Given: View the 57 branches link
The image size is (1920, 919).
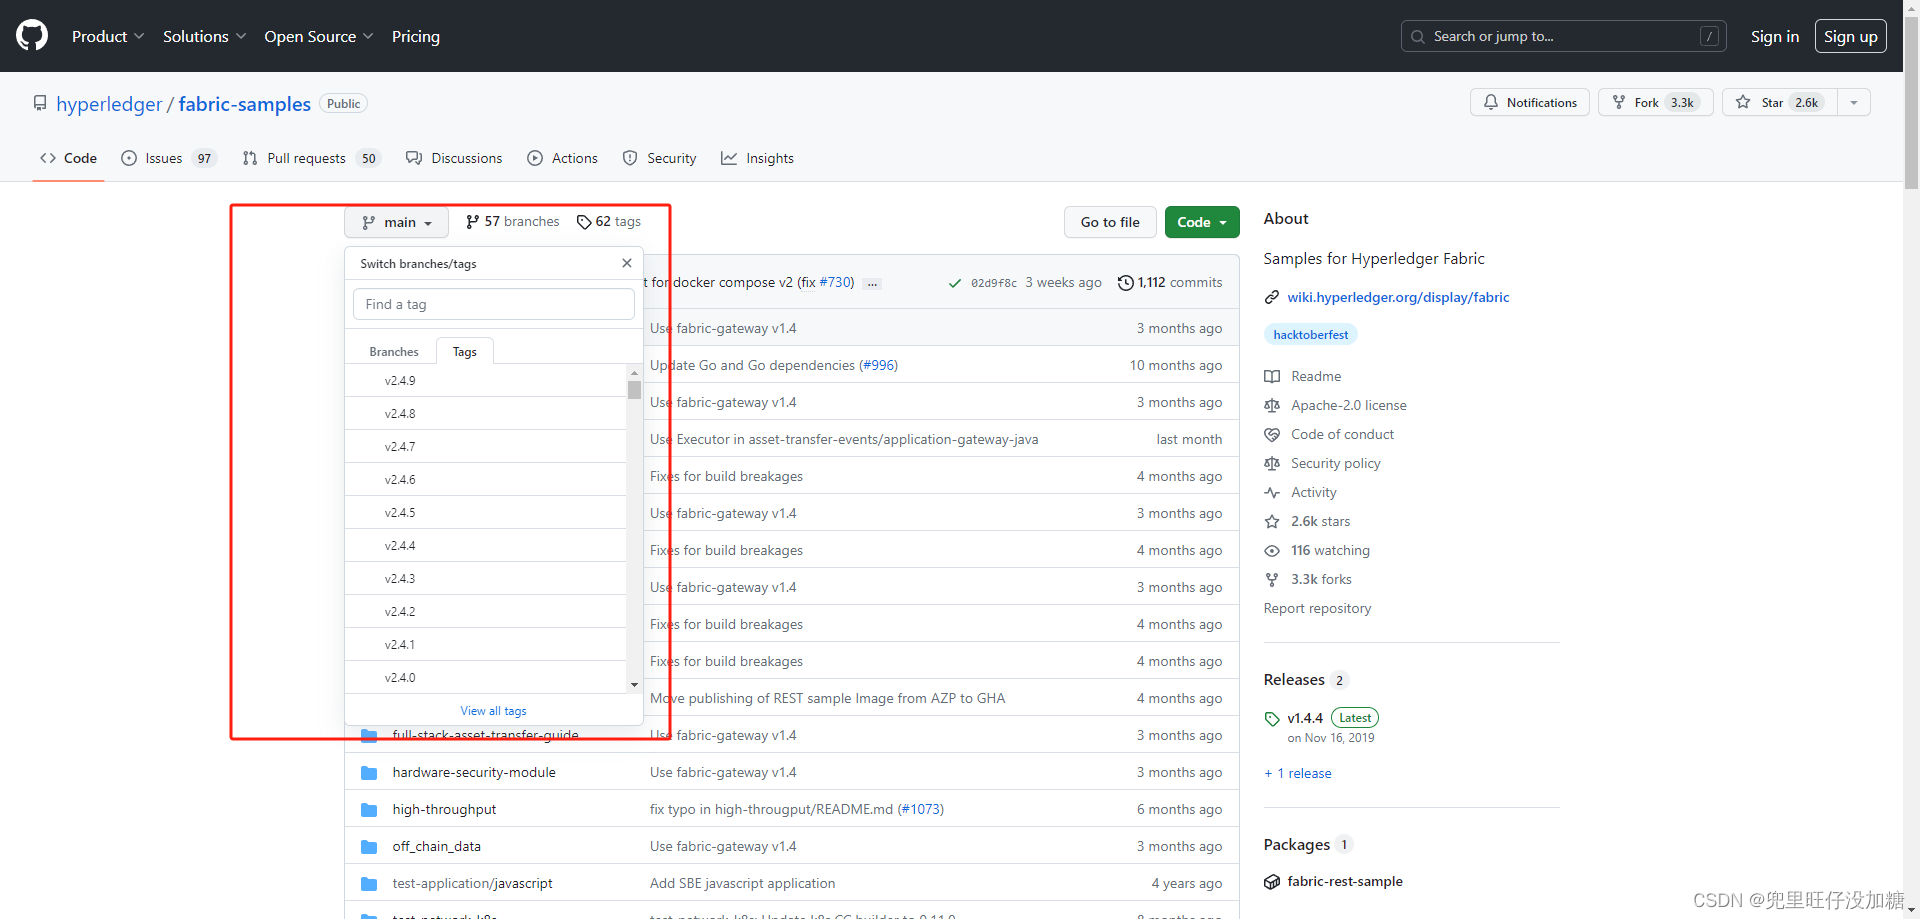Looking at the screenshot, I should point(512,221).
